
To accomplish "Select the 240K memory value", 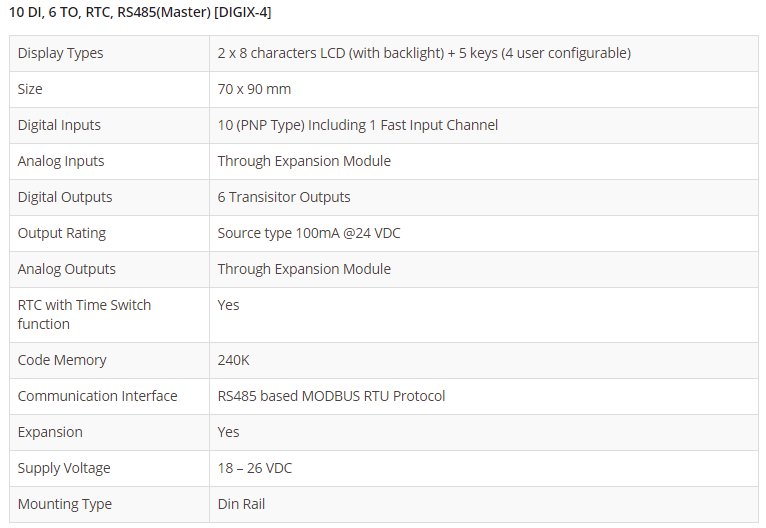I will pyautogui.click(x=232, y=360).
